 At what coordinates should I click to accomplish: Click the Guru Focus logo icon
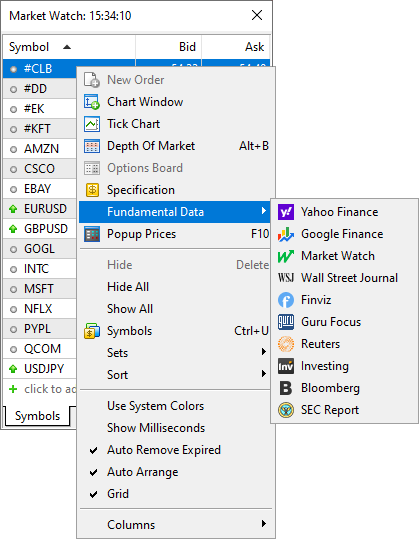tap(286, 322)
